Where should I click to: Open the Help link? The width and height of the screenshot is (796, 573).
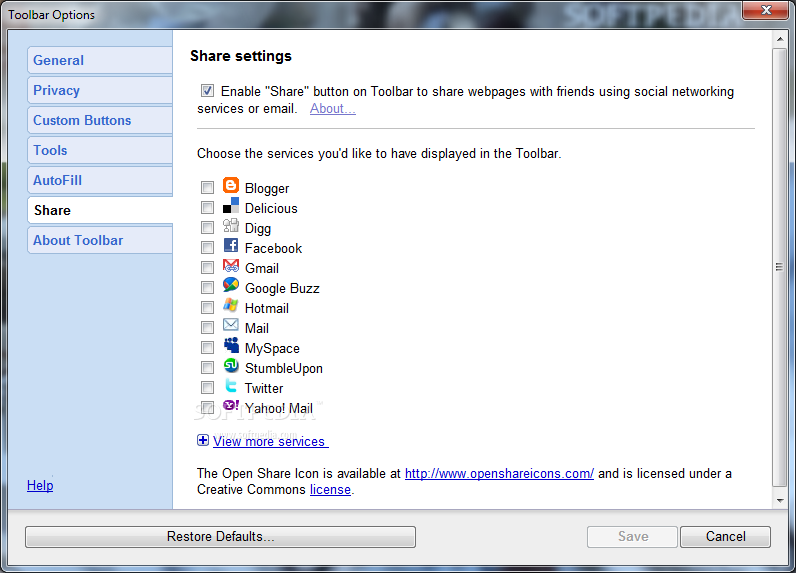pos(40,485)
